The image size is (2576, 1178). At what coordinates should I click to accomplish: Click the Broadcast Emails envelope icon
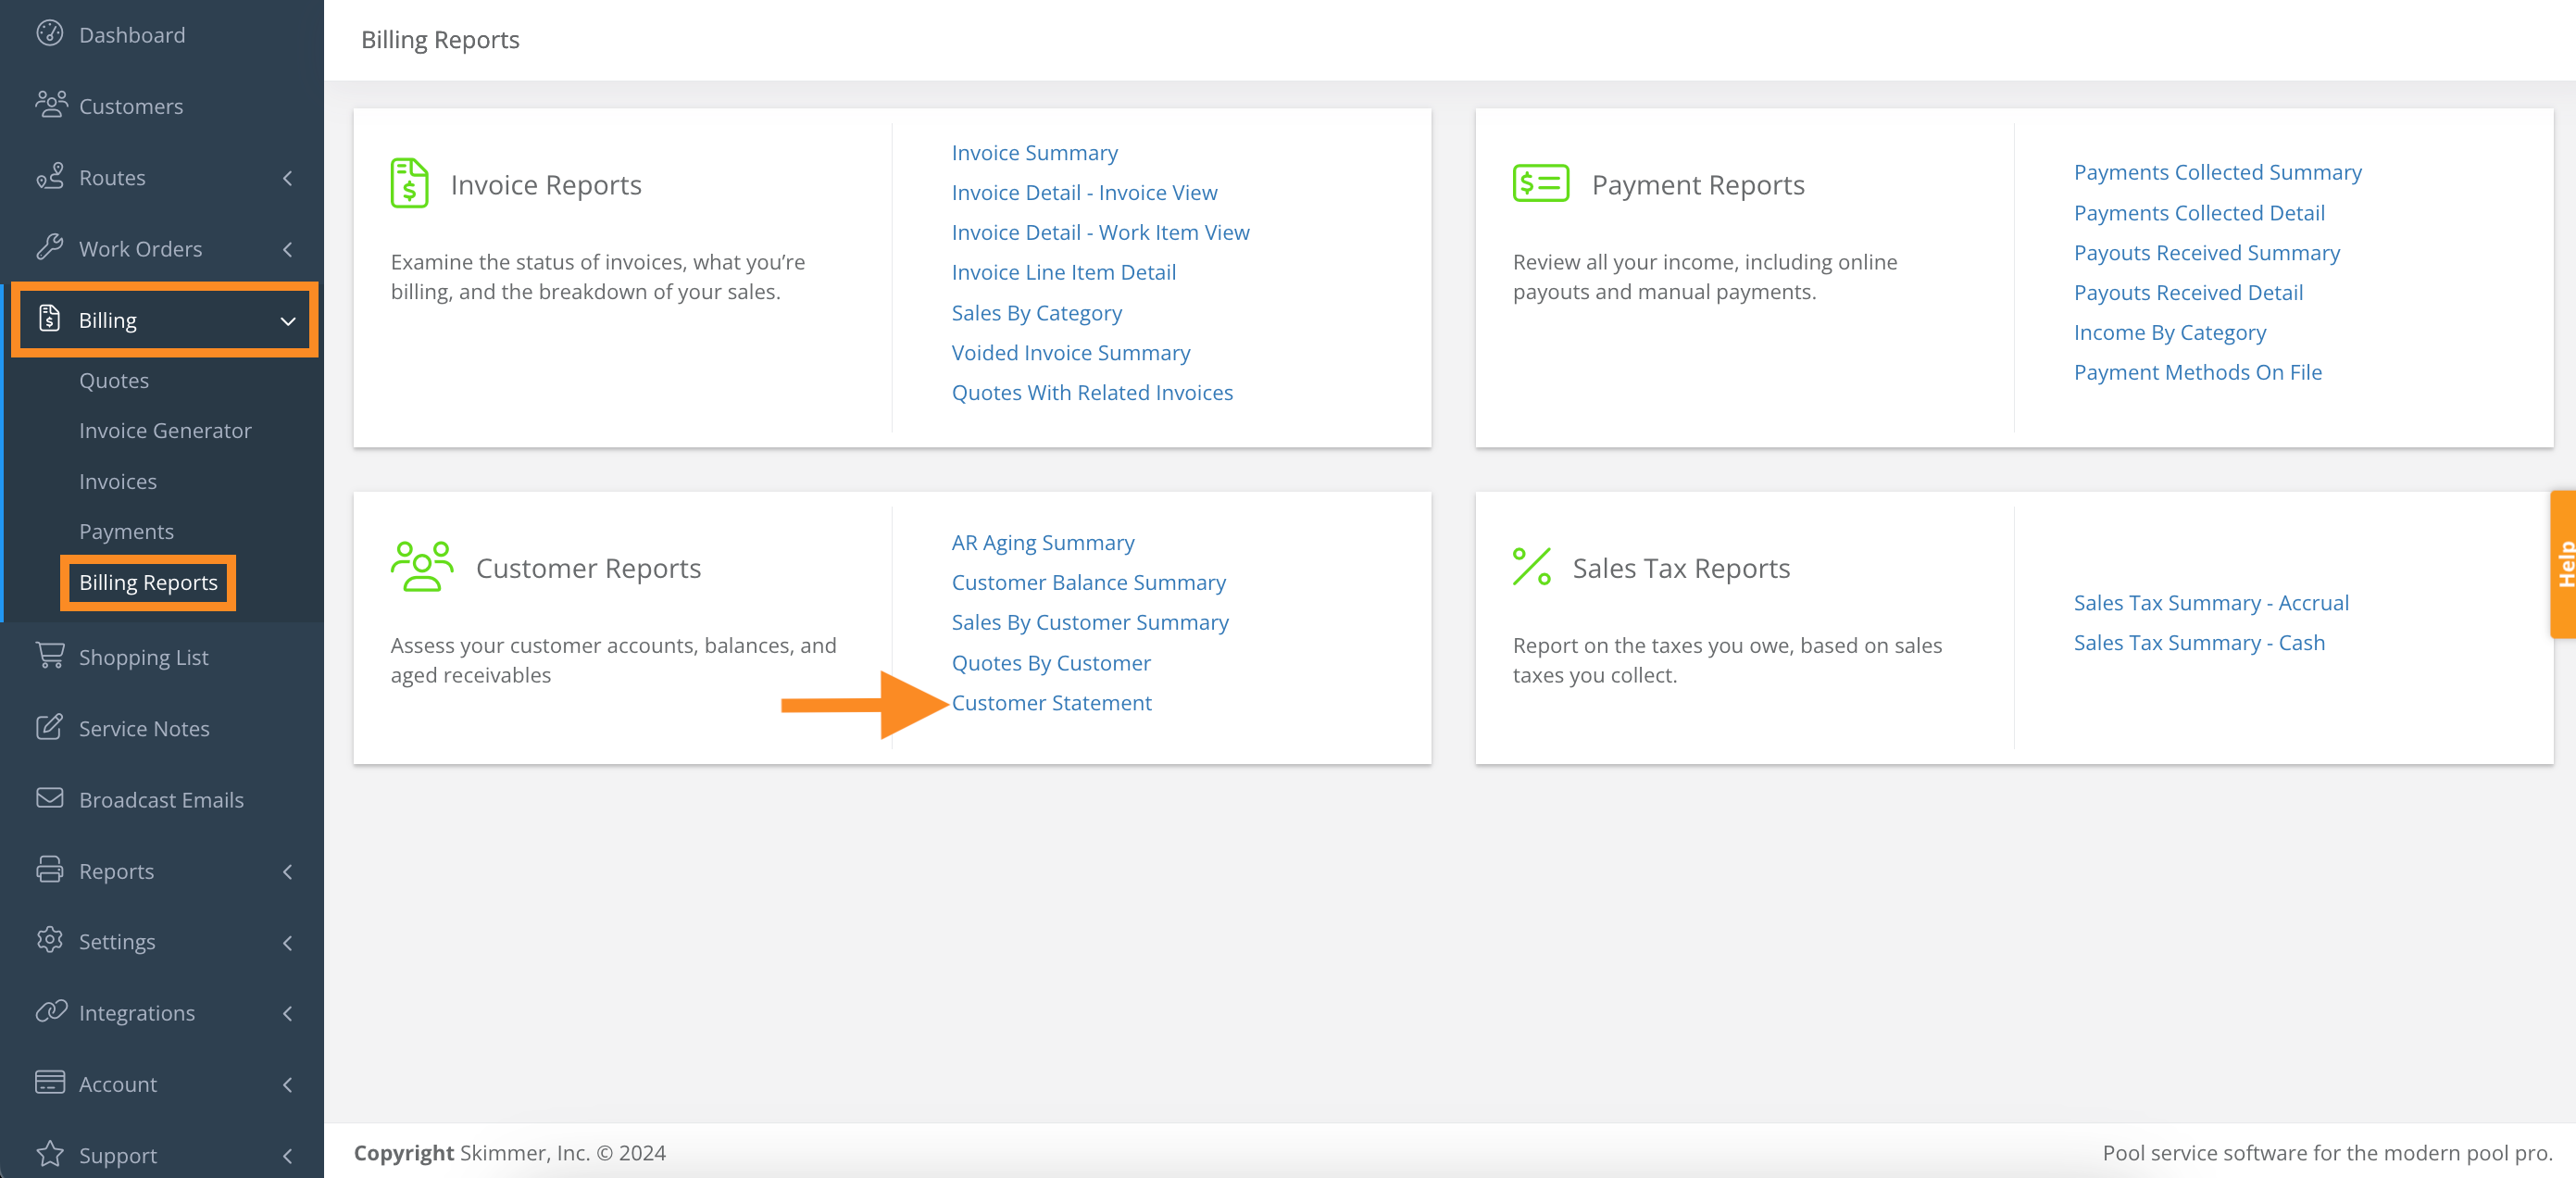49,798
